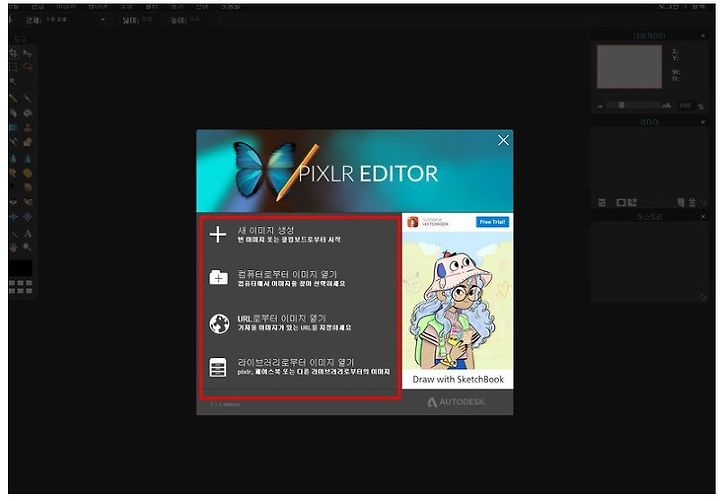
Task: Select the Crop tool
Action: [14, 53]
